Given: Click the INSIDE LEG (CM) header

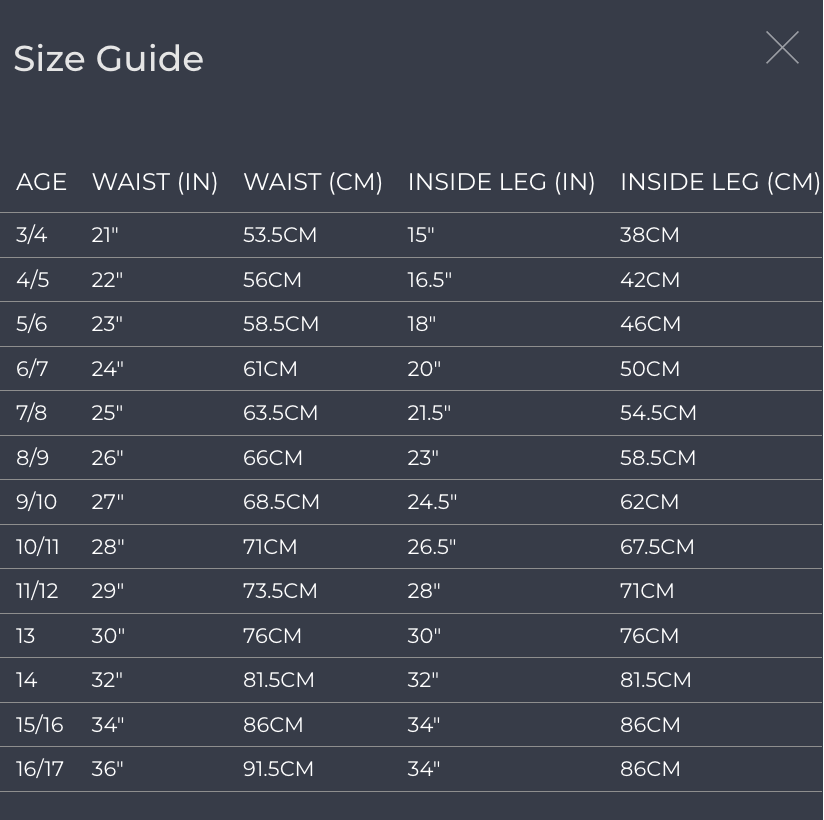Looking at the screenshot, I should pyautogui.click(x=720, y=182).
